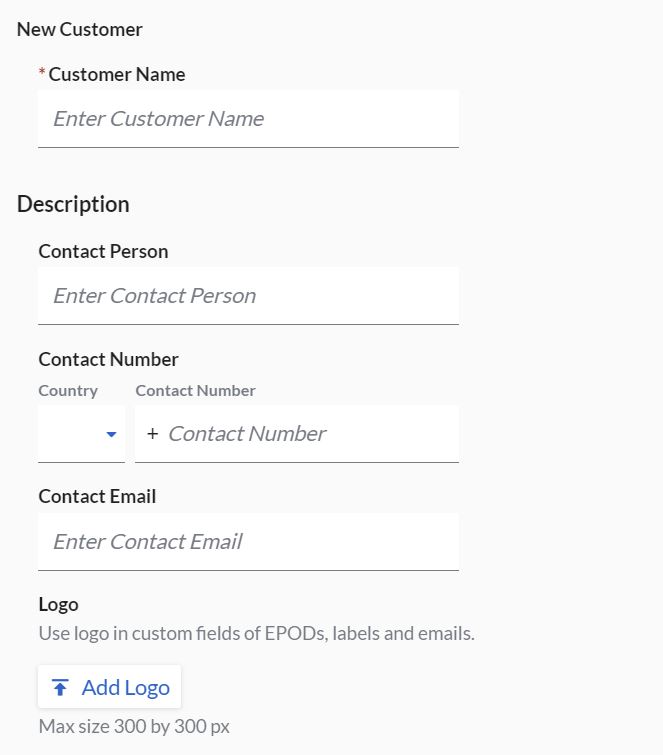Click the Contact Person label
Screen dimensions: 663x755
point(103,251)
